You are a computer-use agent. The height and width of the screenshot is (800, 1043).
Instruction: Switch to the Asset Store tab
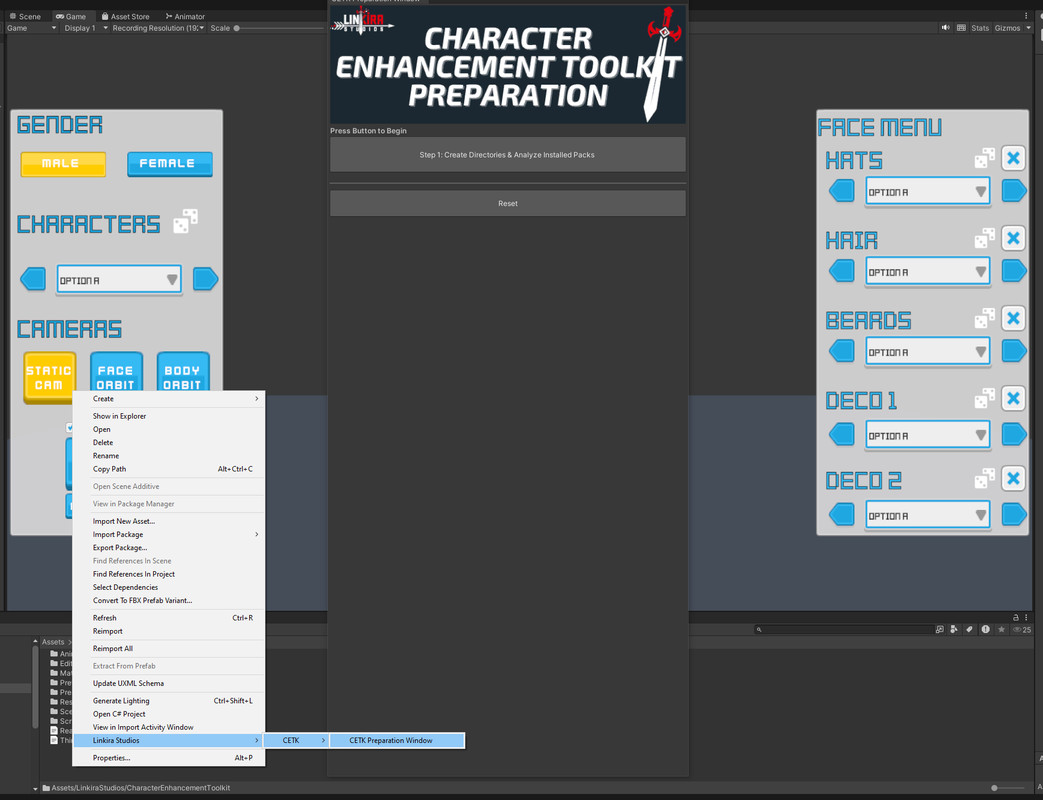pos(125,16)
